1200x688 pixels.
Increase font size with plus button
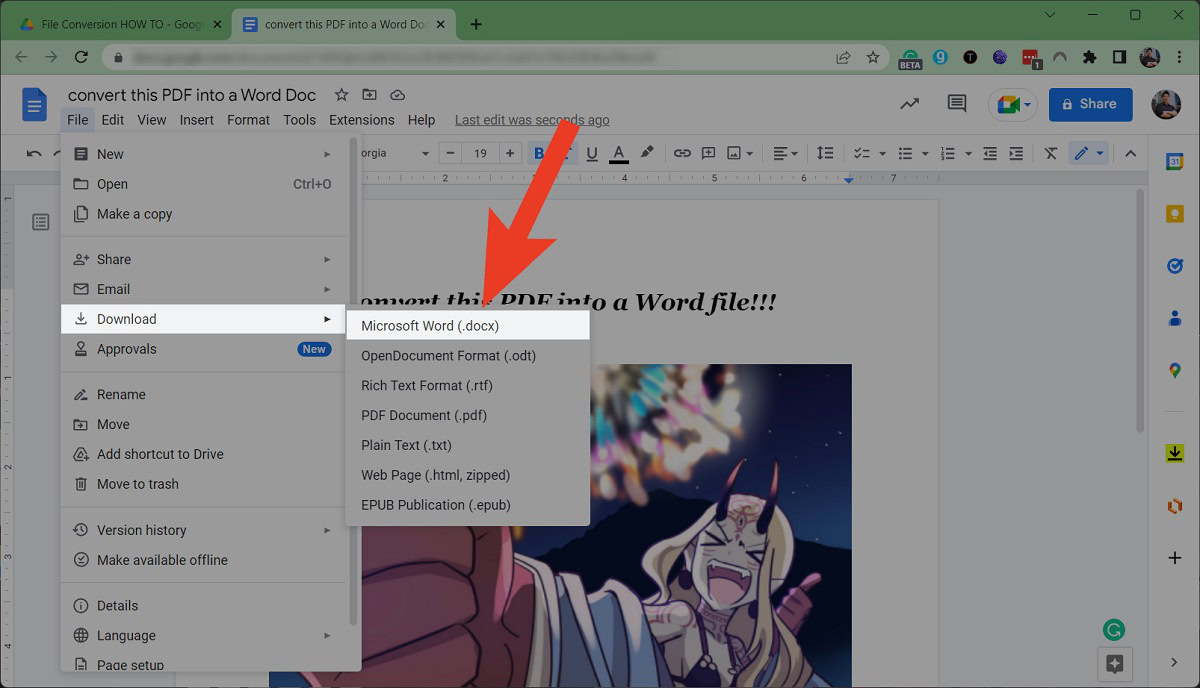tap(510, 153)
